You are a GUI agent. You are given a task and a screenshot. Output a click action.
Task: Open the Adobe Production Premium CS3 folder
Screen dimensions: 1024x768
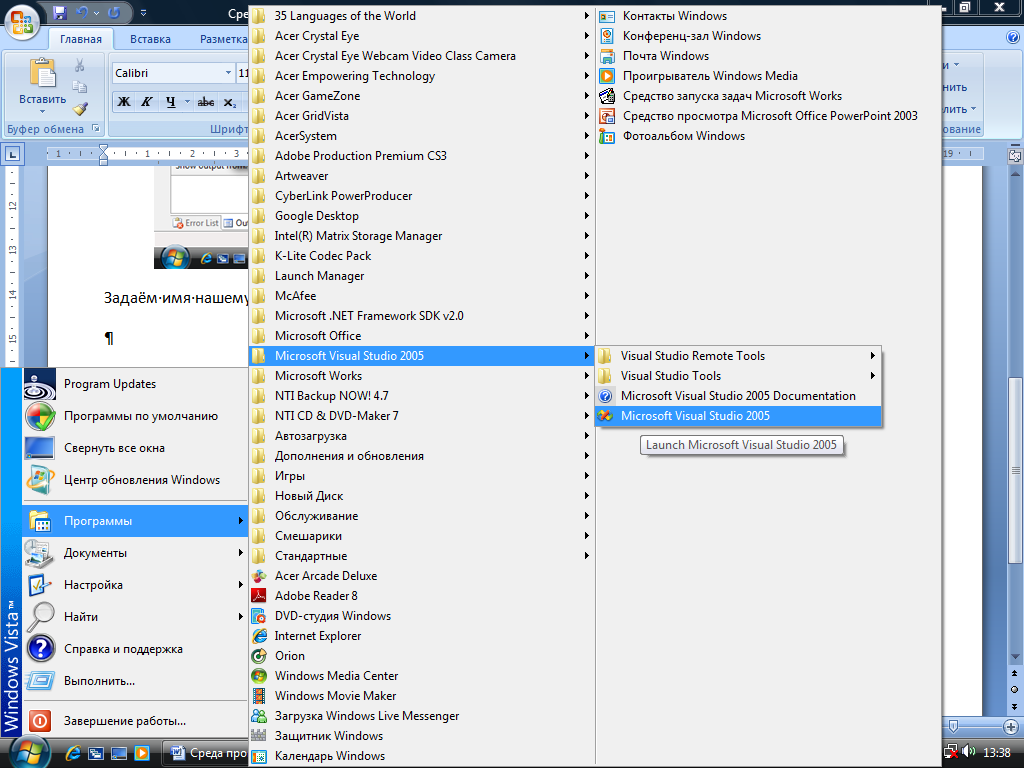tap(422, 156)
